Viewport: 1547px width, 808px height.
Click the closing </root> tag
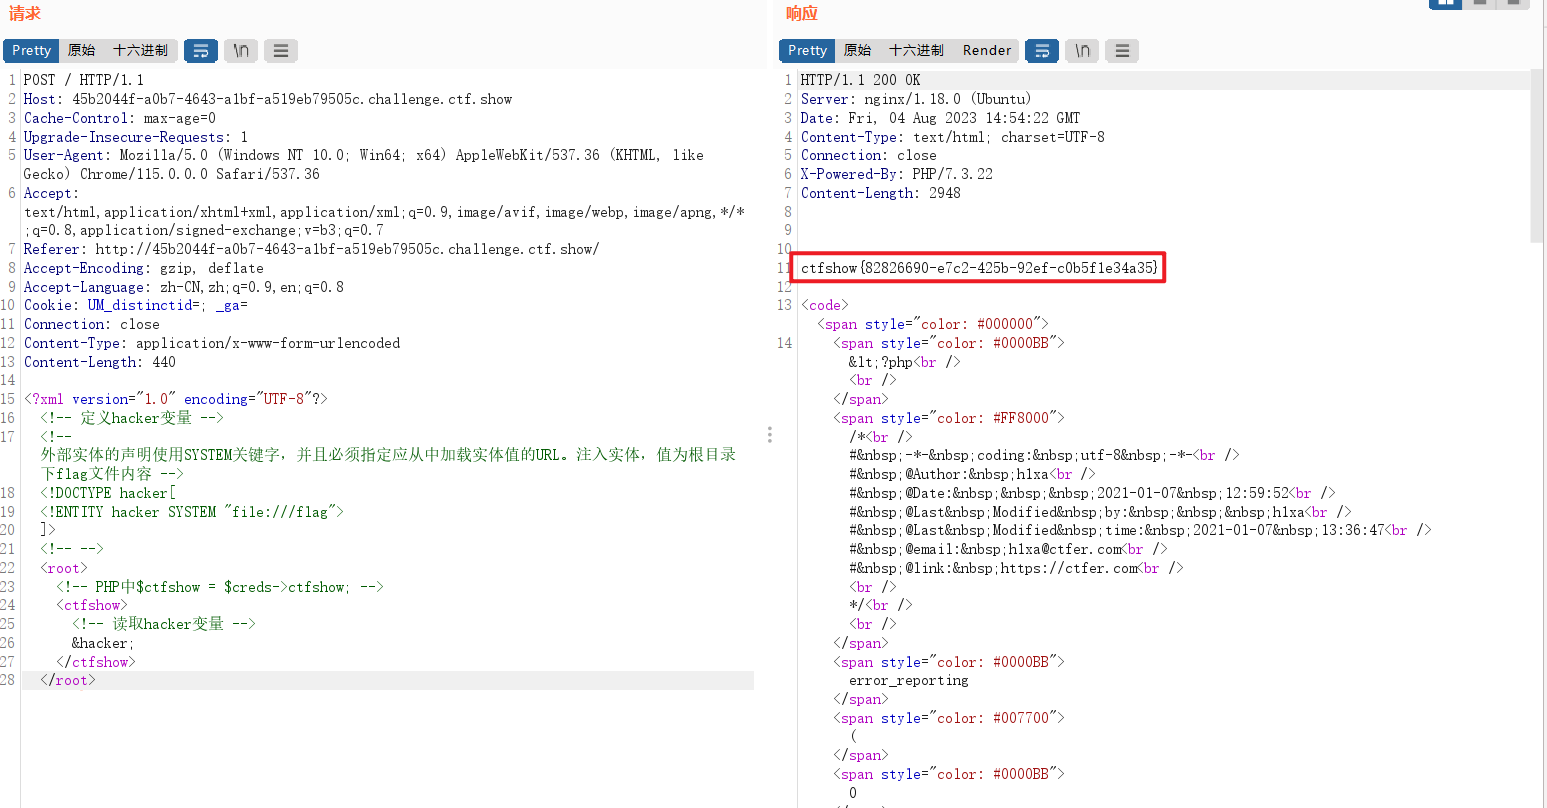tap(68, 680)
